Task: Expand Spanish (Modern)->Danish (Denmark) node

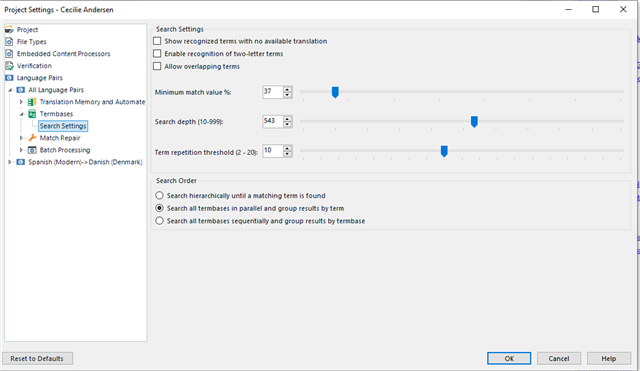Action: click(x=10, y=162)
